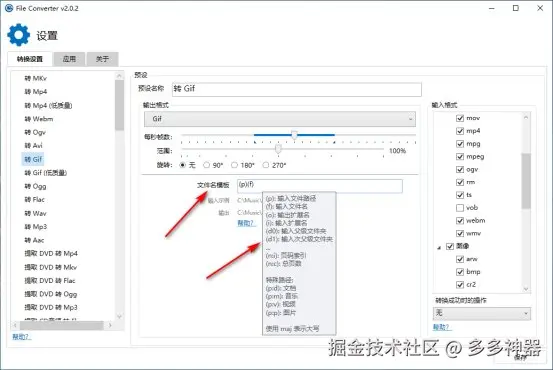Select the 转 Flac preset
553x370 pixels.
(35, 200)
